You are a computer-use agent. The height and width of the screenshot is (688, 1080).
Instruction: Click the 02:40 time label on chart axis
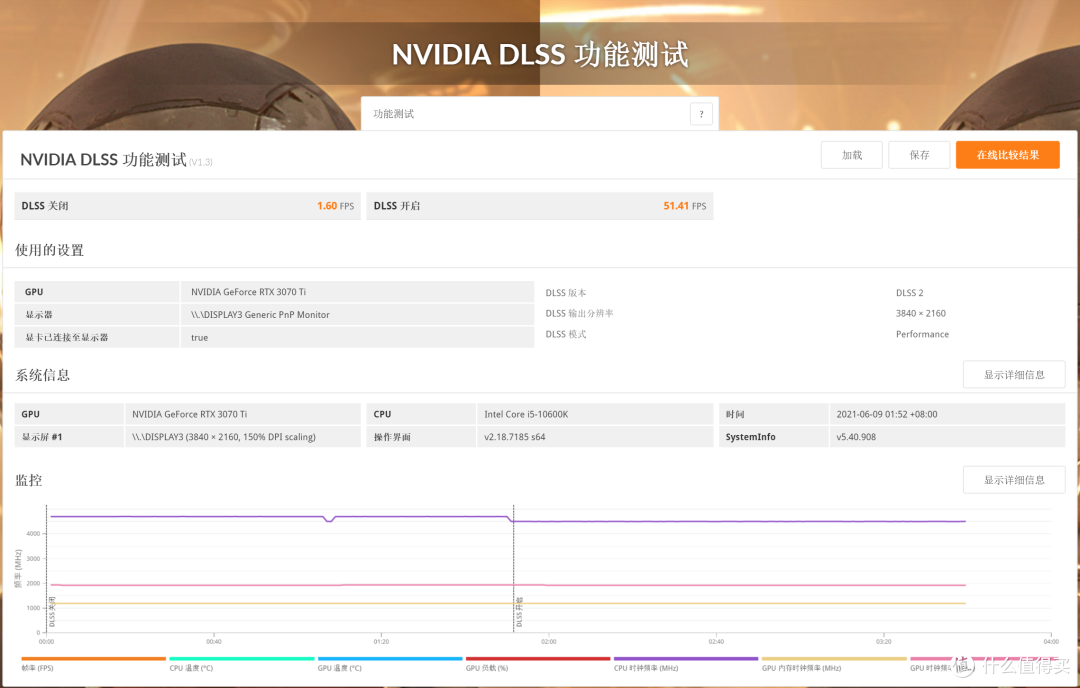(x=716, y=642)
